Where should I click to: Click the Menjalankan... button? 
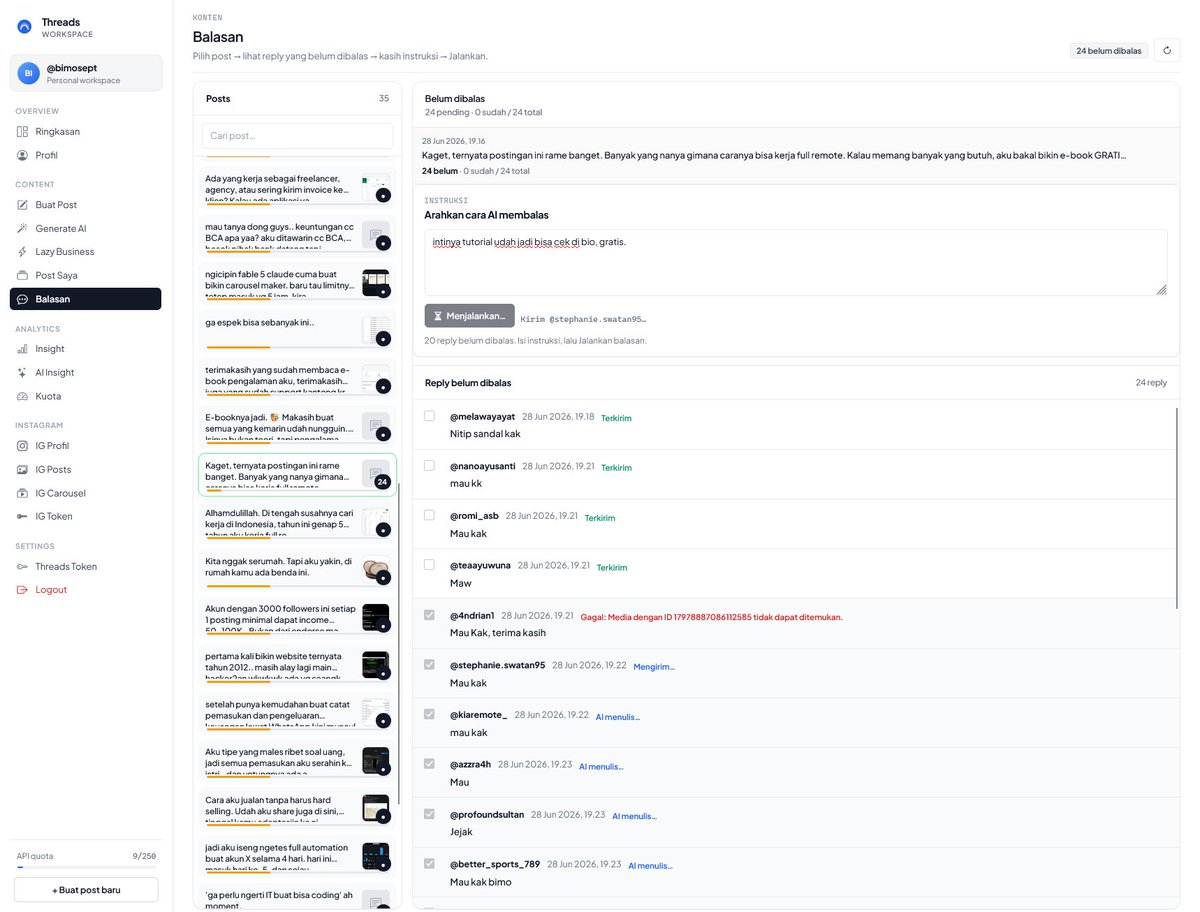tap(469, 316)
